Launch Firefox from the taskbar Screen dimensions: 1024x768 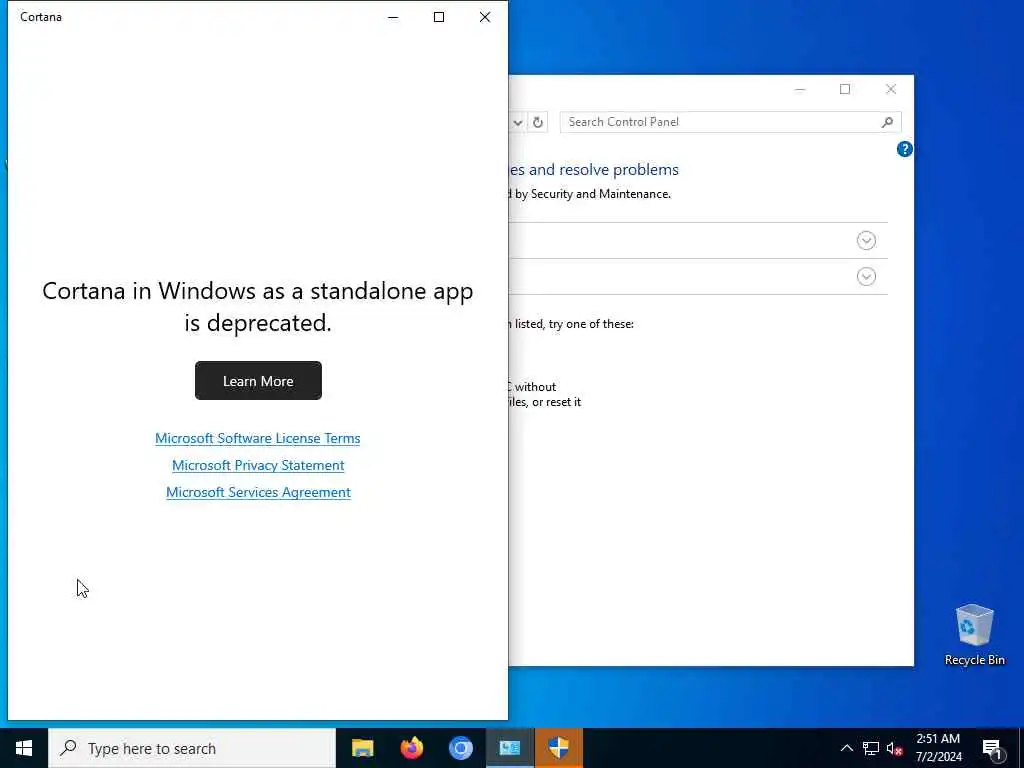411,748
